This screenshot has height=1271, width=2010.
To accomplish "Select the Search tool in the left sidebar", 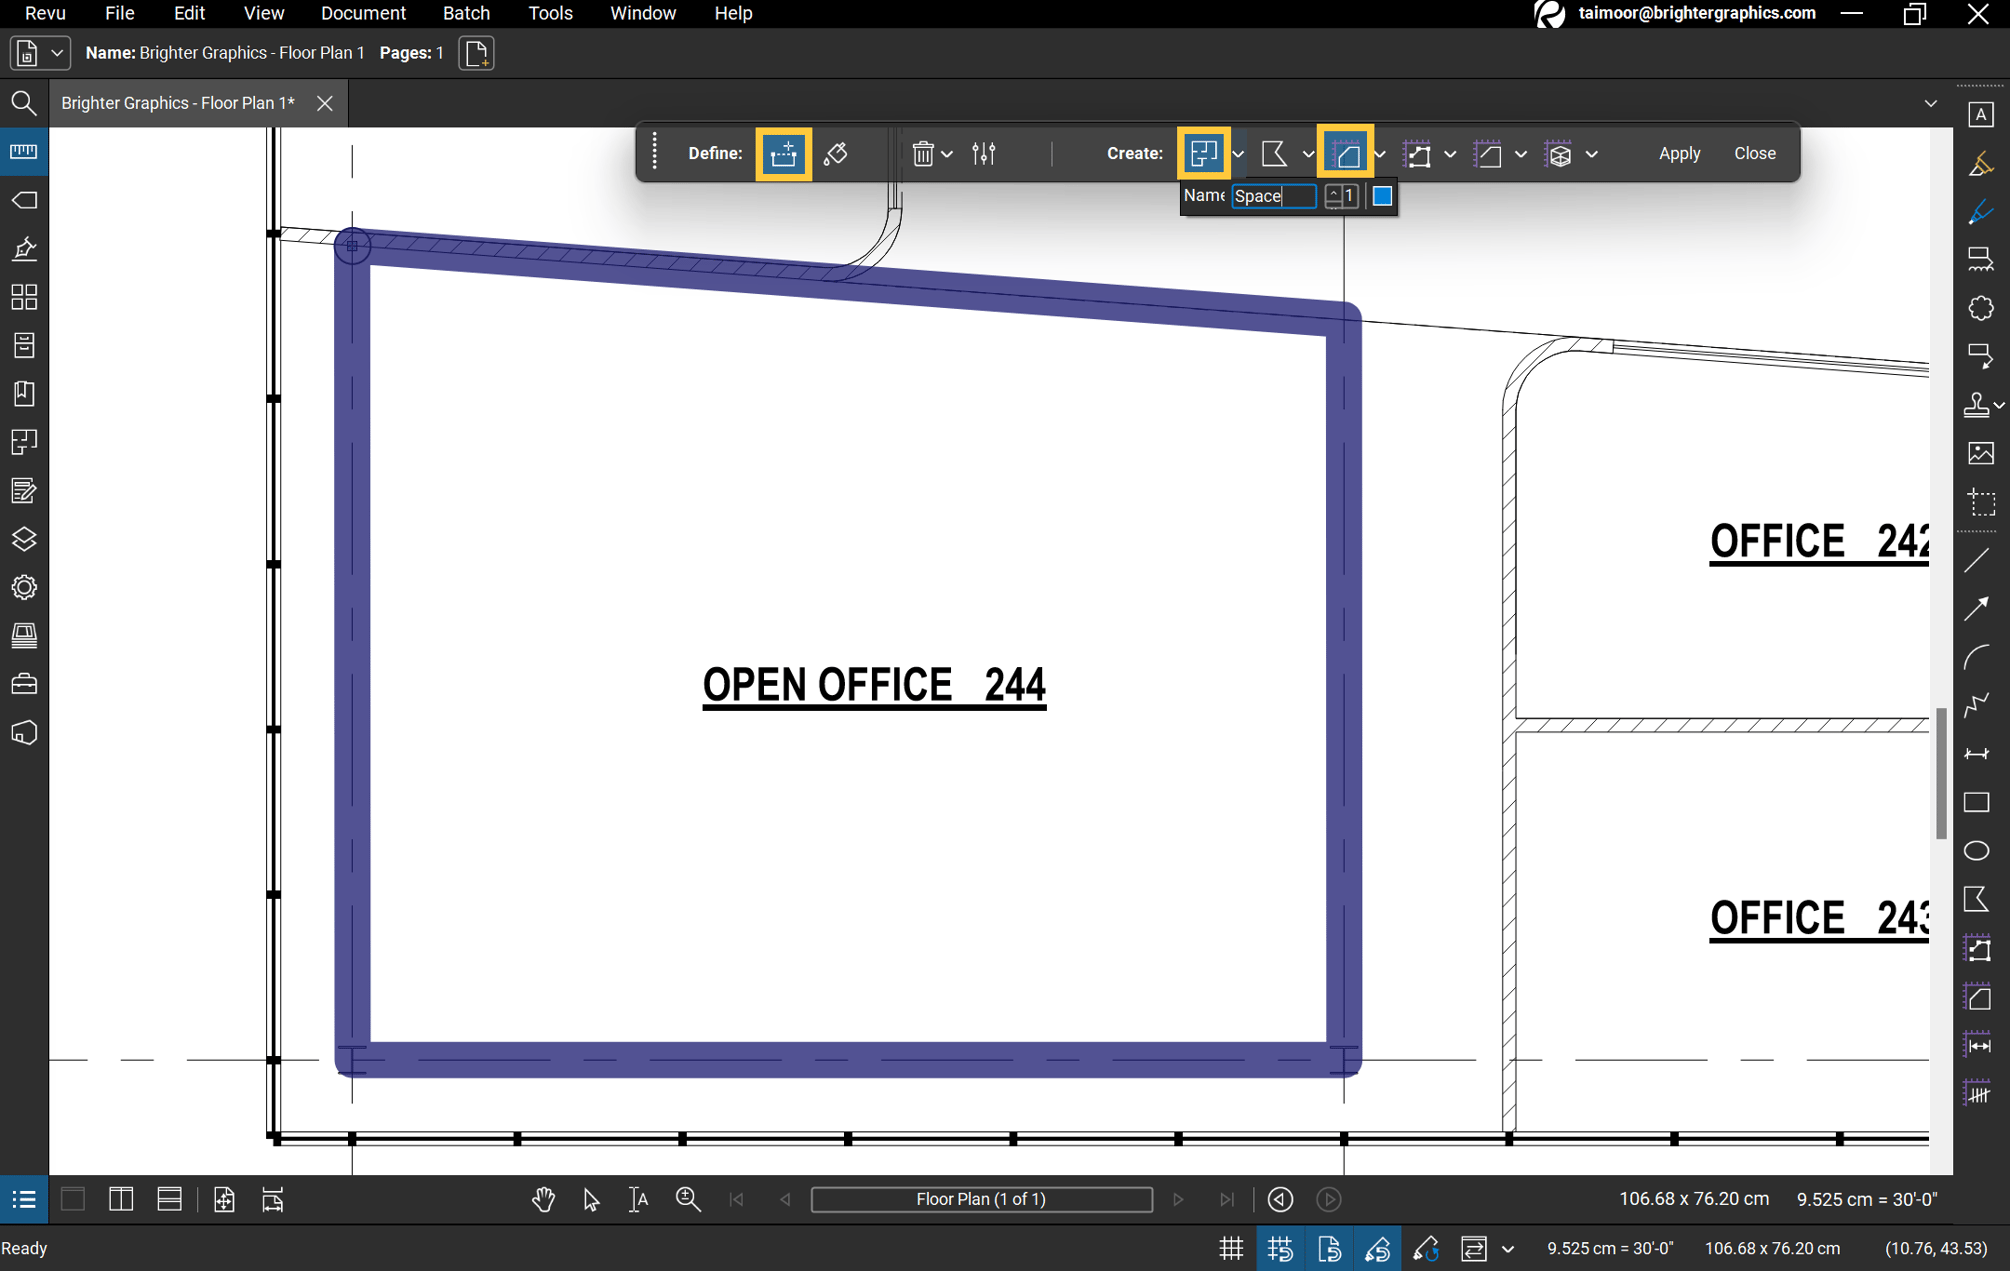I will 24,103.
